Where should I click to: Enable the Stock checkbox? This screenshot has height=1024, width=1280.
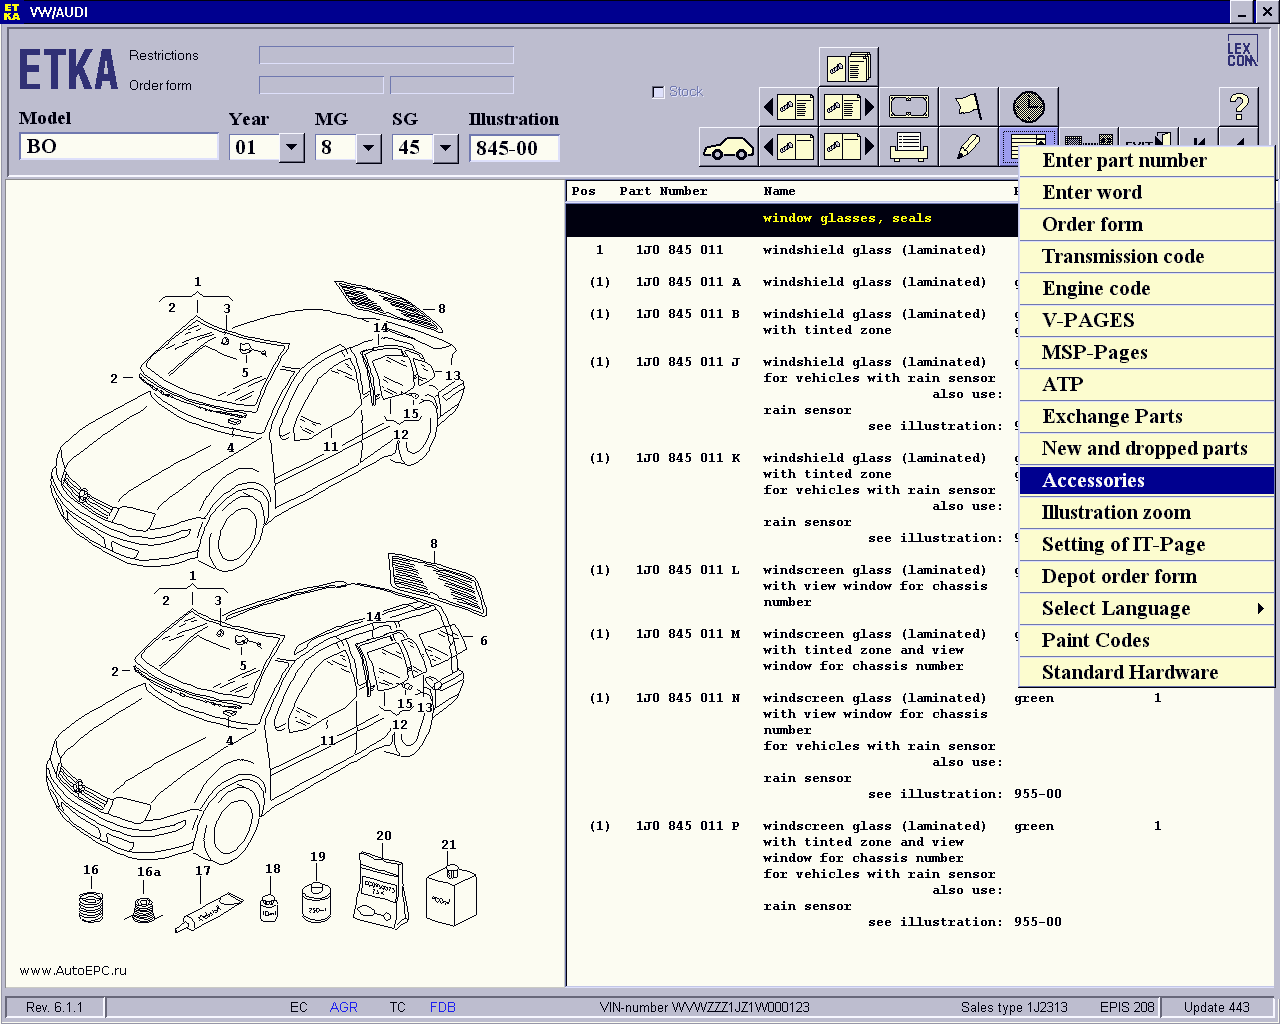658,92
